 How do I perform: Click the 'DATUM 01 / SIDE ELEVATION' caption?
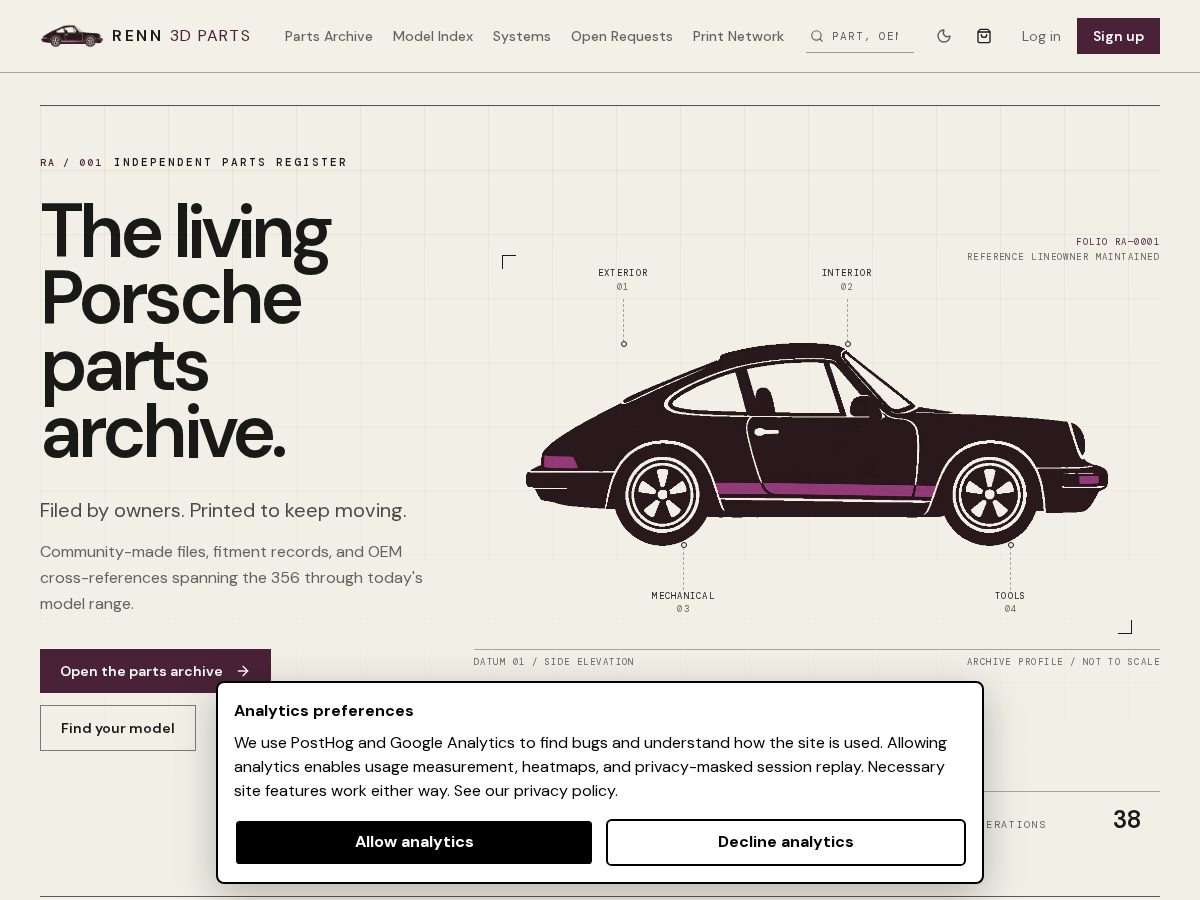pos(554,662)
